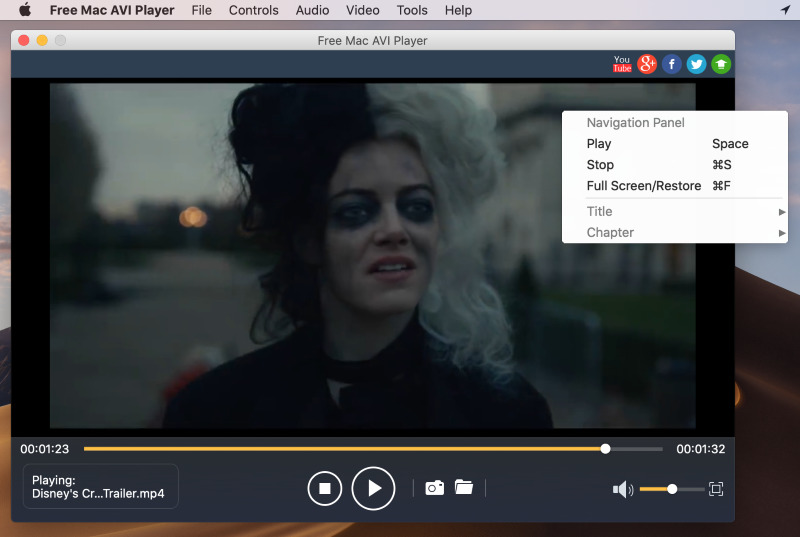Screen dimensions: 800x537
Task: Minimize the player with the yellow button
Action: pyautogui.click(x=42, y=40)
